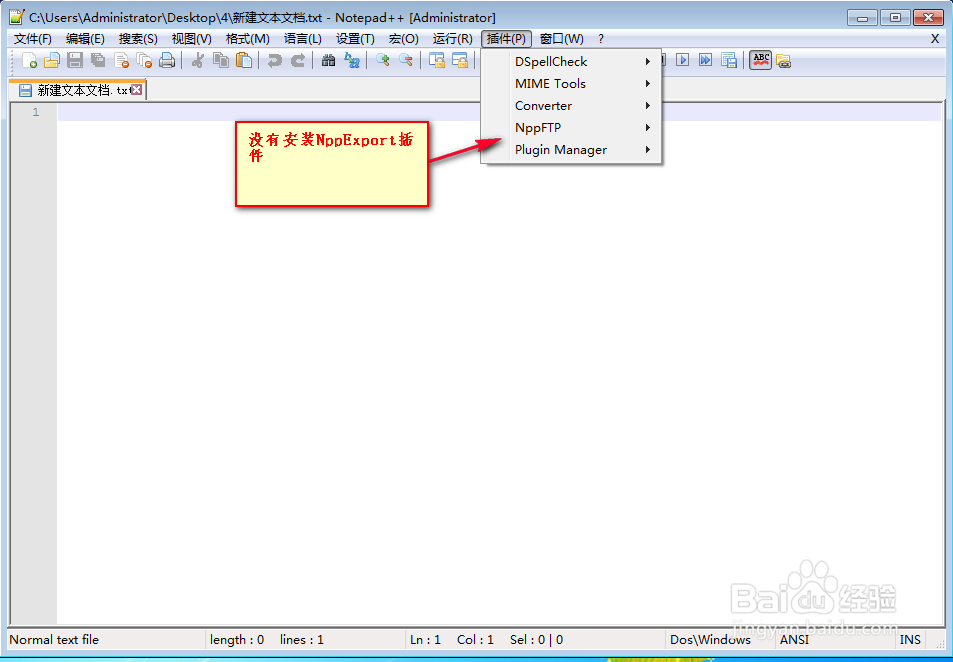Open the 语言(L) menu

tap(302, 39)
